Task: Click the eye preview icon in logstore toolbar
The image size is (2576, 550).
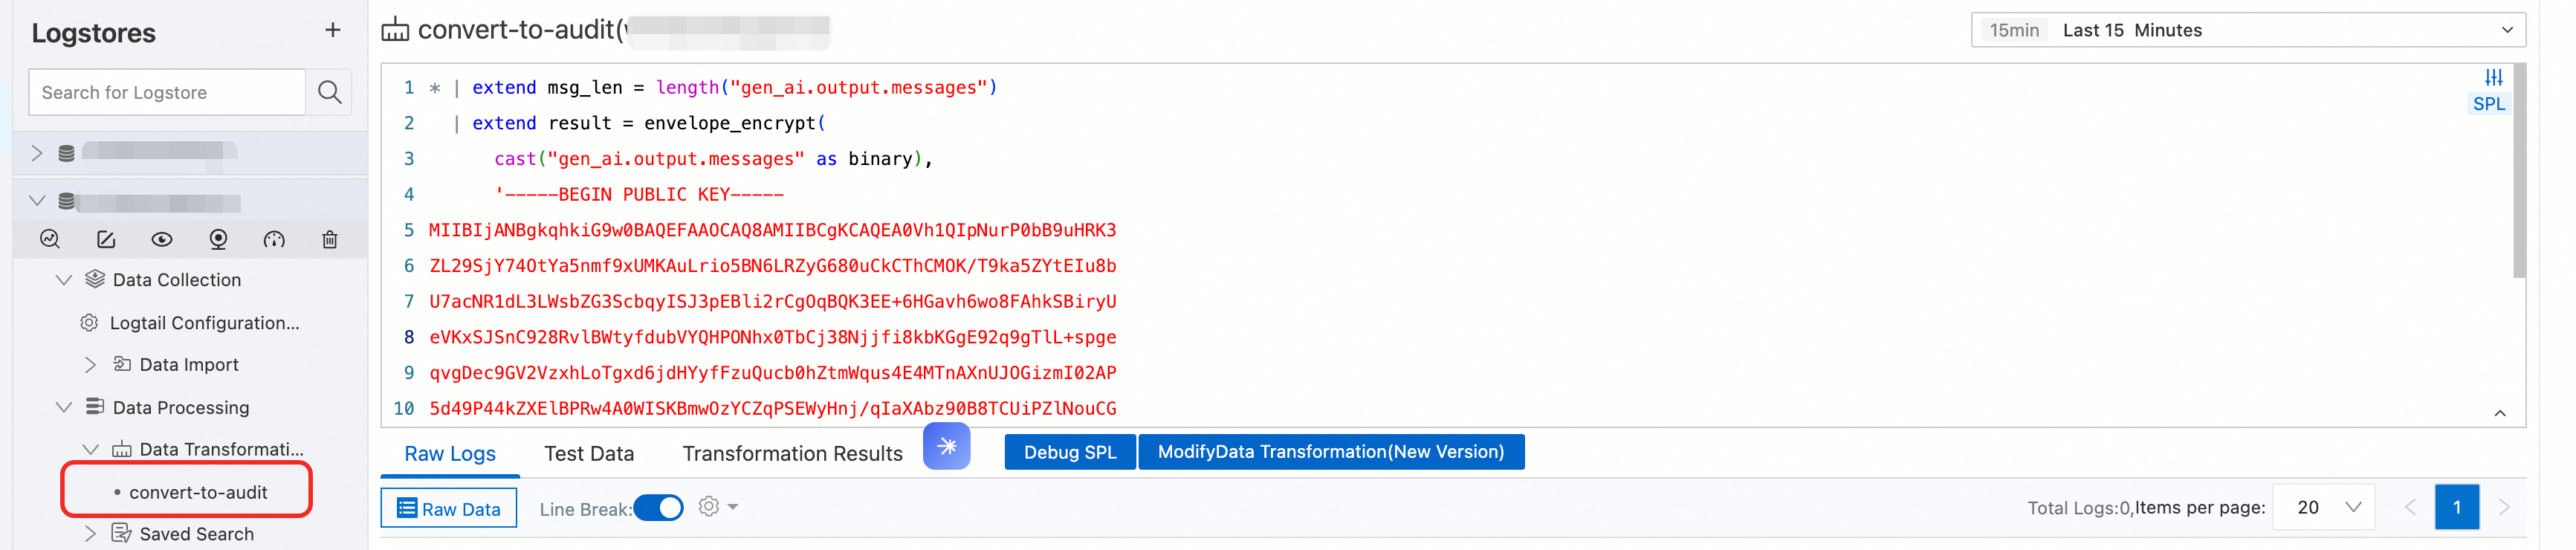Action: [162, 239]
